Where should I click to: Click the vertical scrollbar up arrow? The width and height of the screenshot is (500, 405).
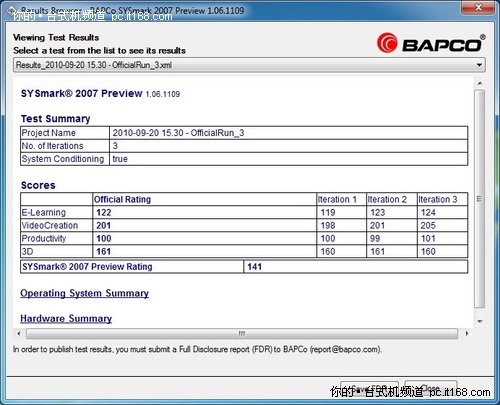tap(480, 83)
